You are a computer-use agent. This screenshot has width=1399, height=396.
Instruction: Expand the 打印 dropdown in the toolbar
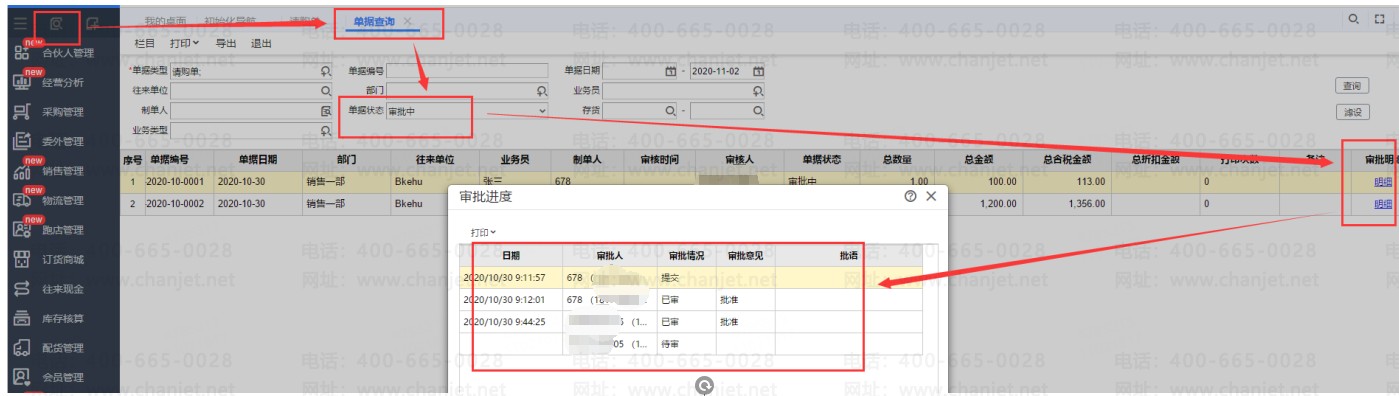pyautogui.click(x=185, y=43)
